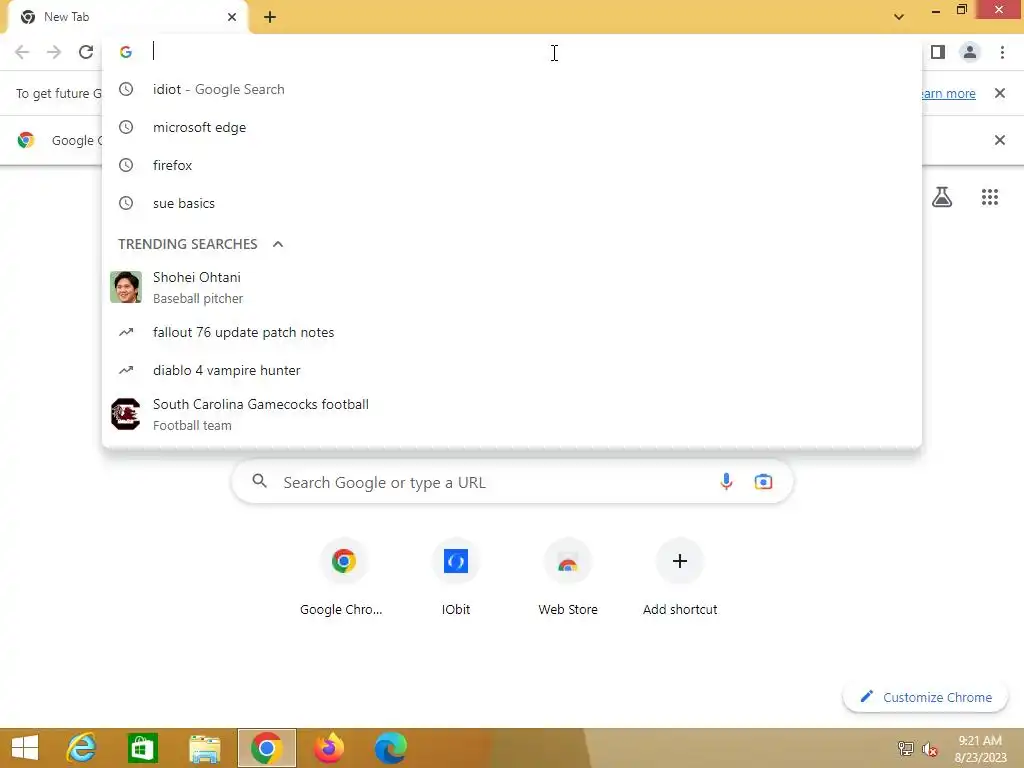Click the active Chrome taskbar icon
1024x768 pixels.
coord(266,748)
